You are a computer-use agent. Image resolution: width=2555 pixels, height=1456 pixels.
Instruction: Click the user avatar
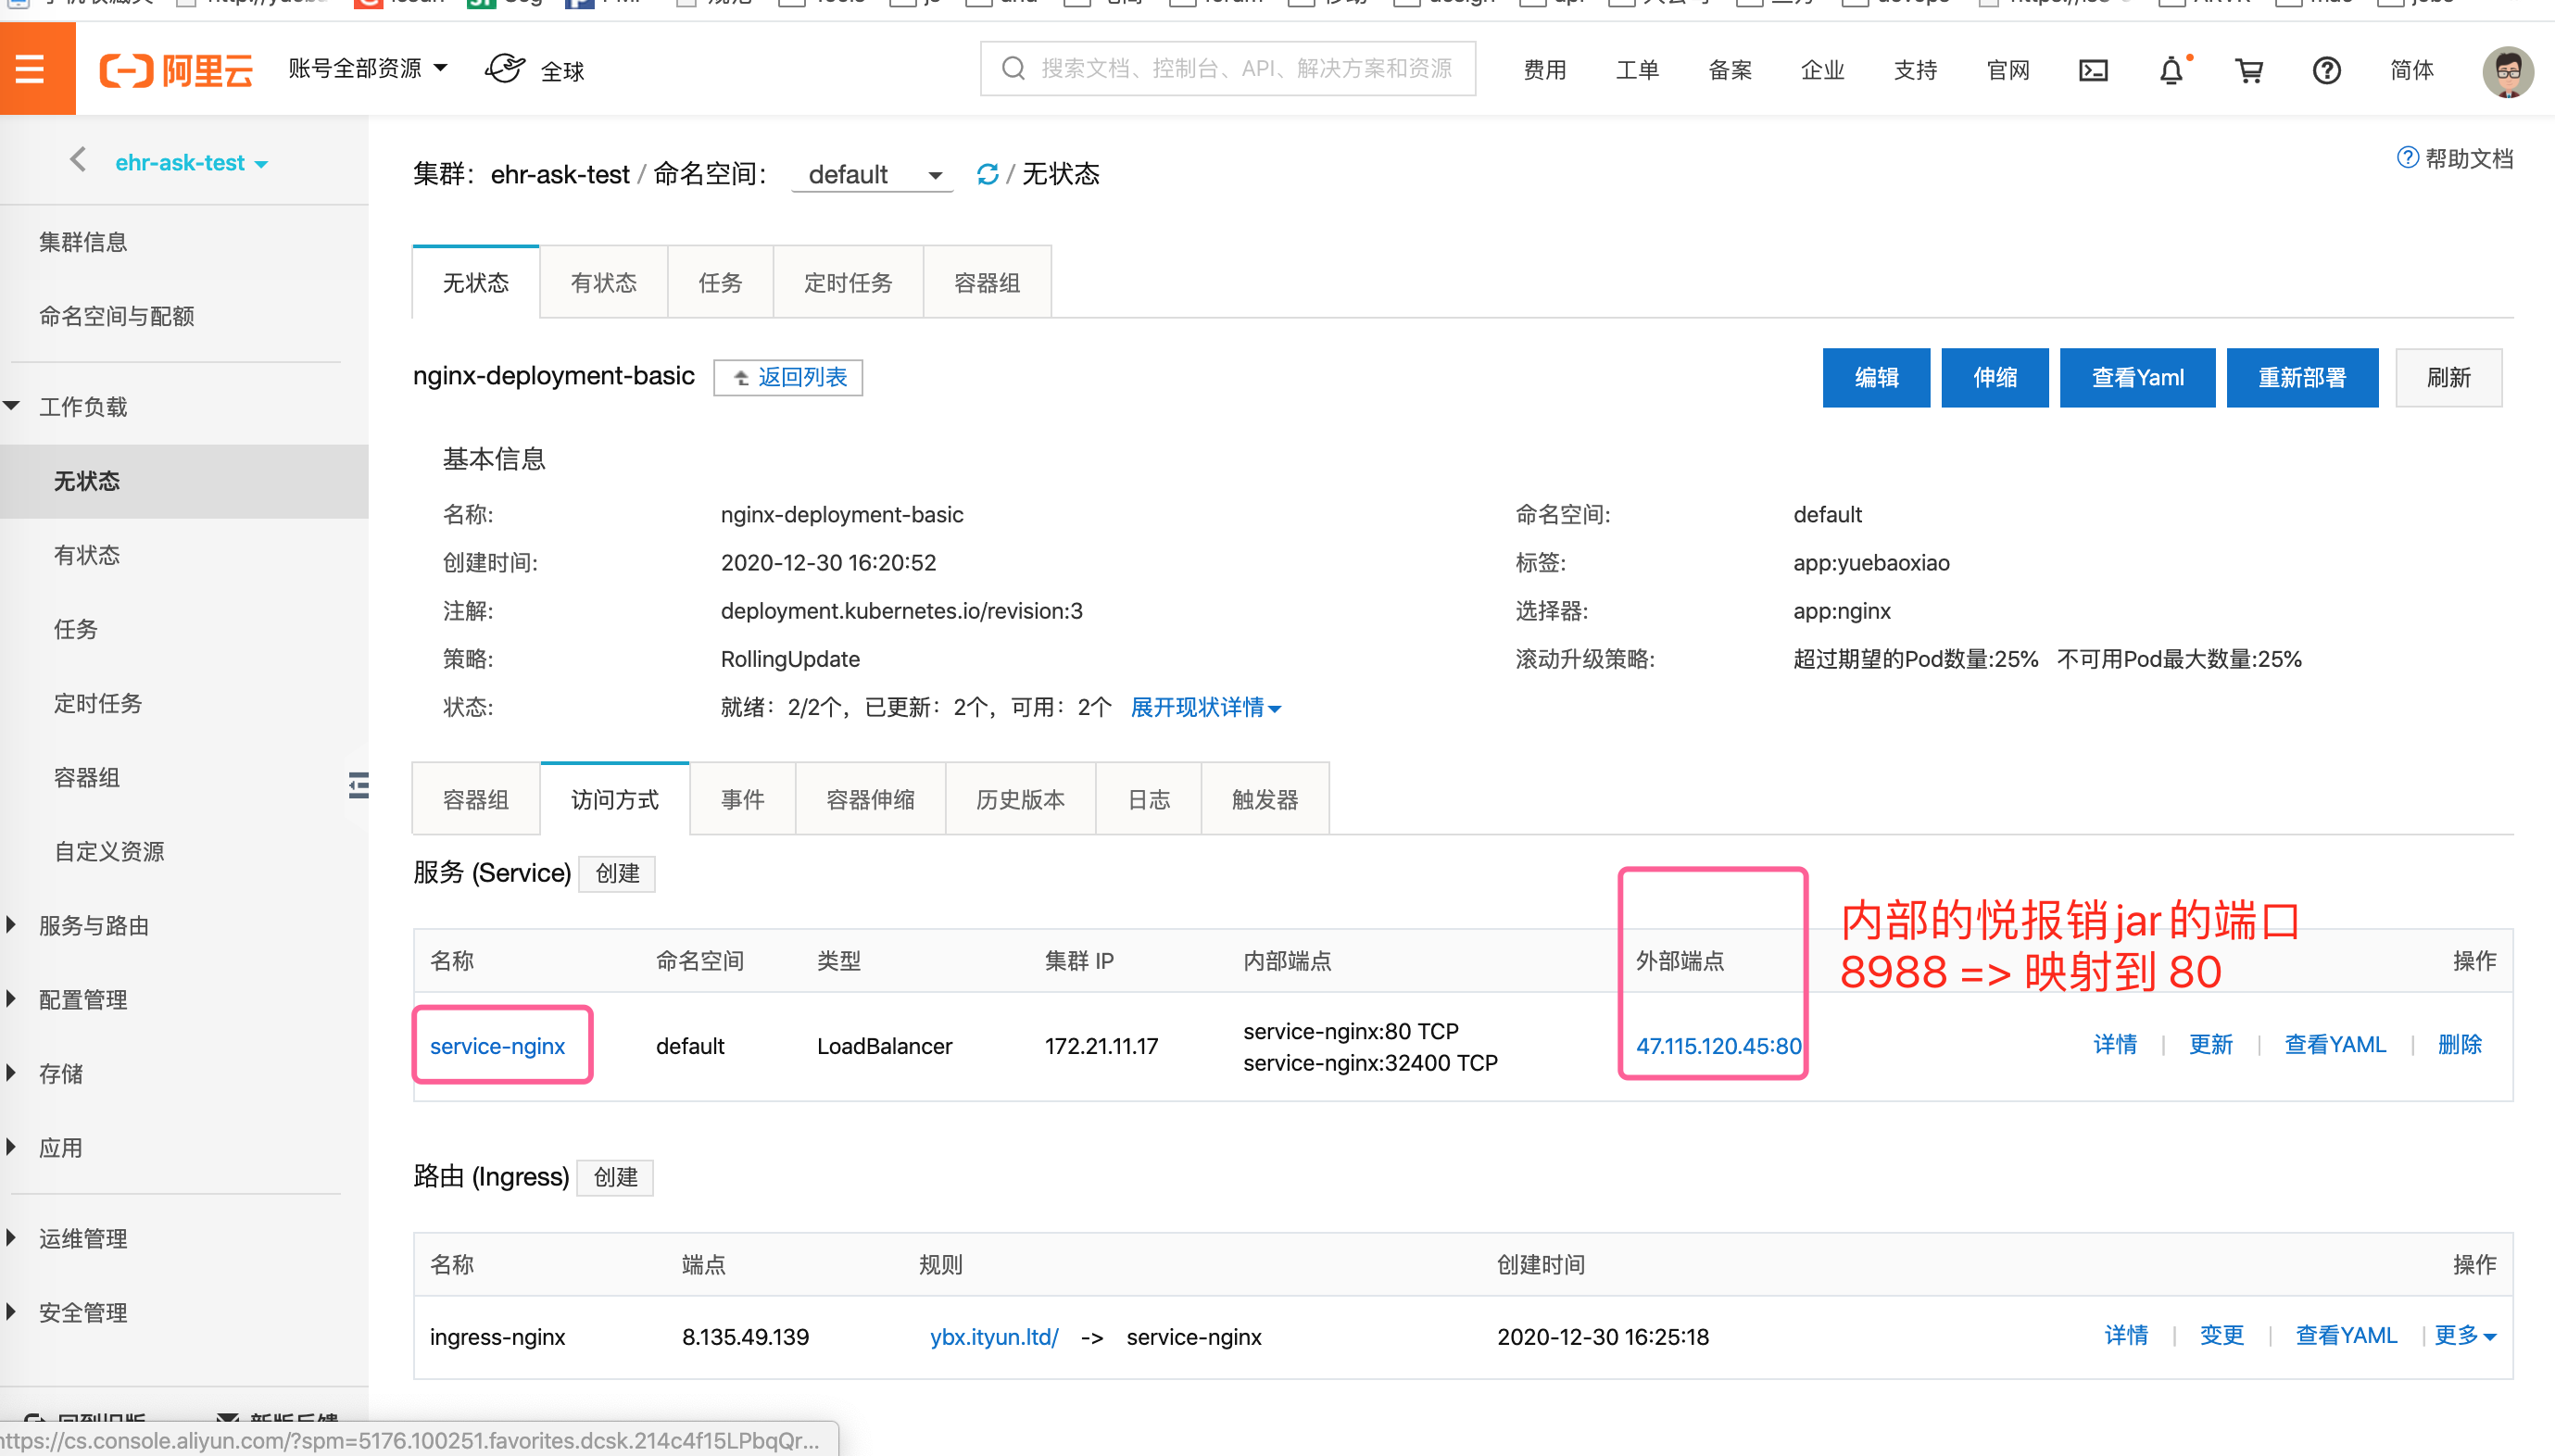click(x=2506, y=72)
